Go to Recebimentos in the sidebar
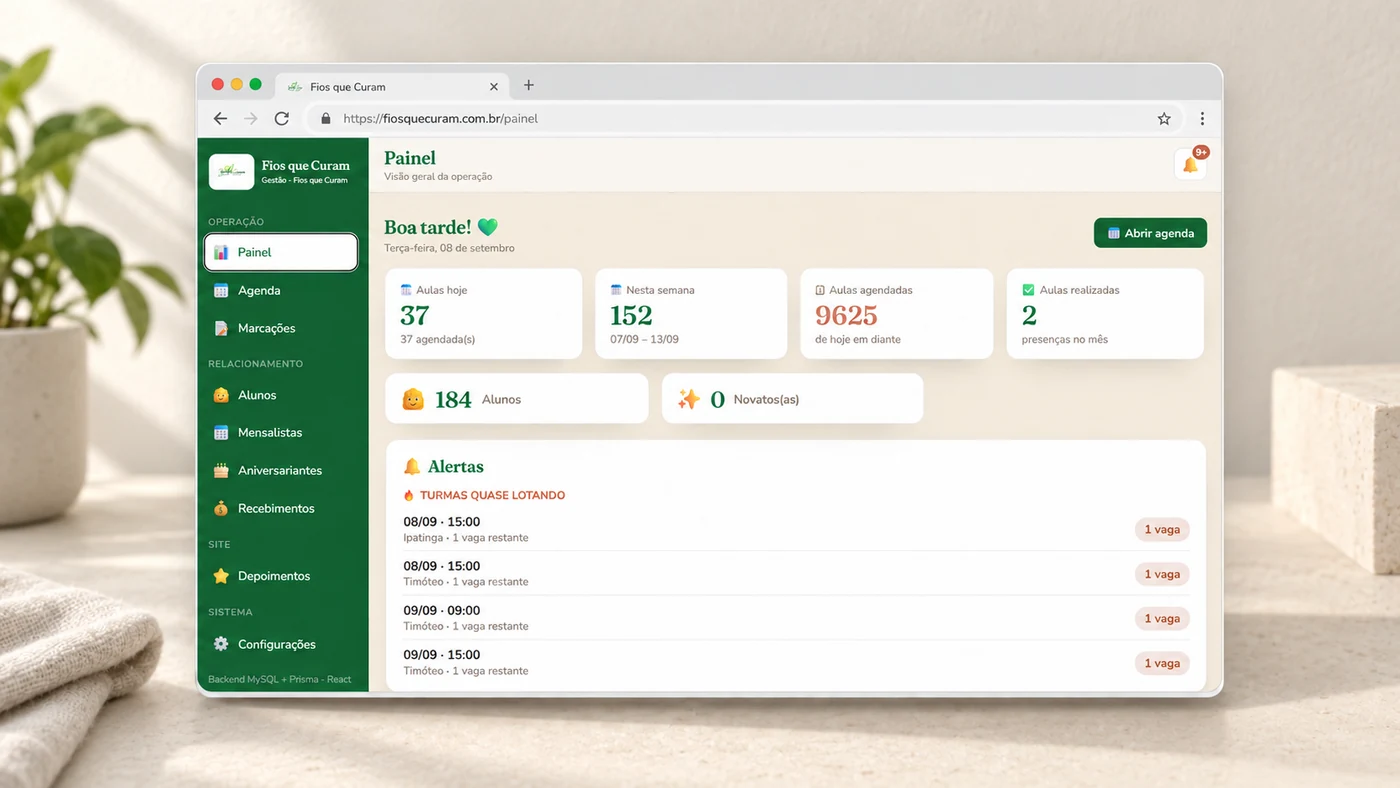Image resolution: width=1400 pixels, height=788 pixels. click(281, 508)
